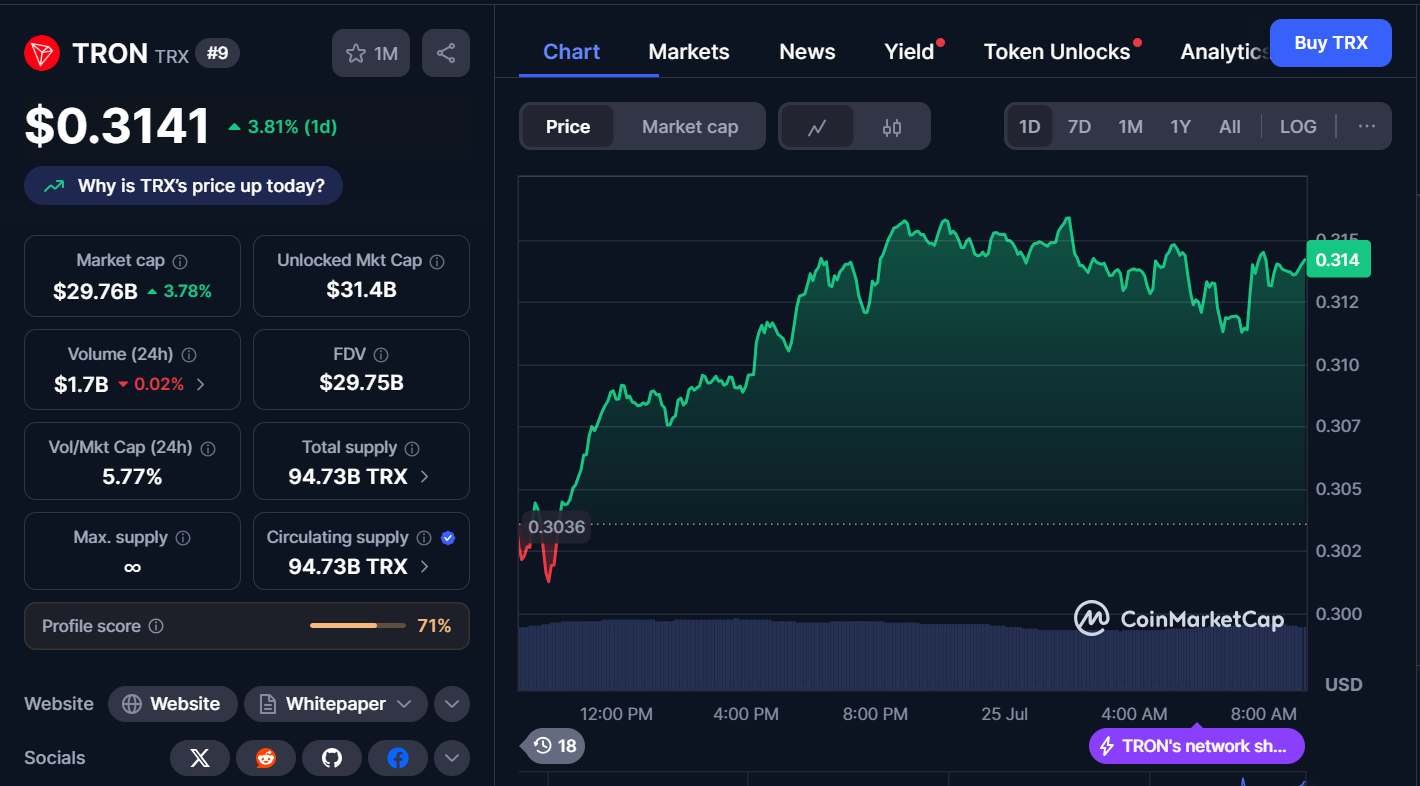The width and height of the screenshot is (1420, 786).
Task: Click the Profile score progress bar
Action: [358, 626]
